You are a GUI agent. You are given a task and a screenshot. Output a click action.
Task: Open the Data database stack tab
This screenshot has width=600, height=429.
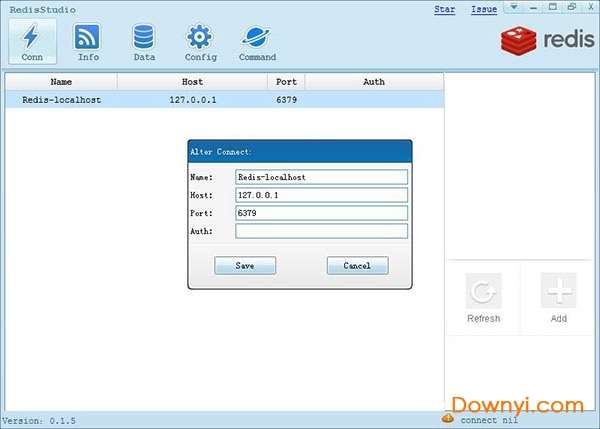click(144, 41)
